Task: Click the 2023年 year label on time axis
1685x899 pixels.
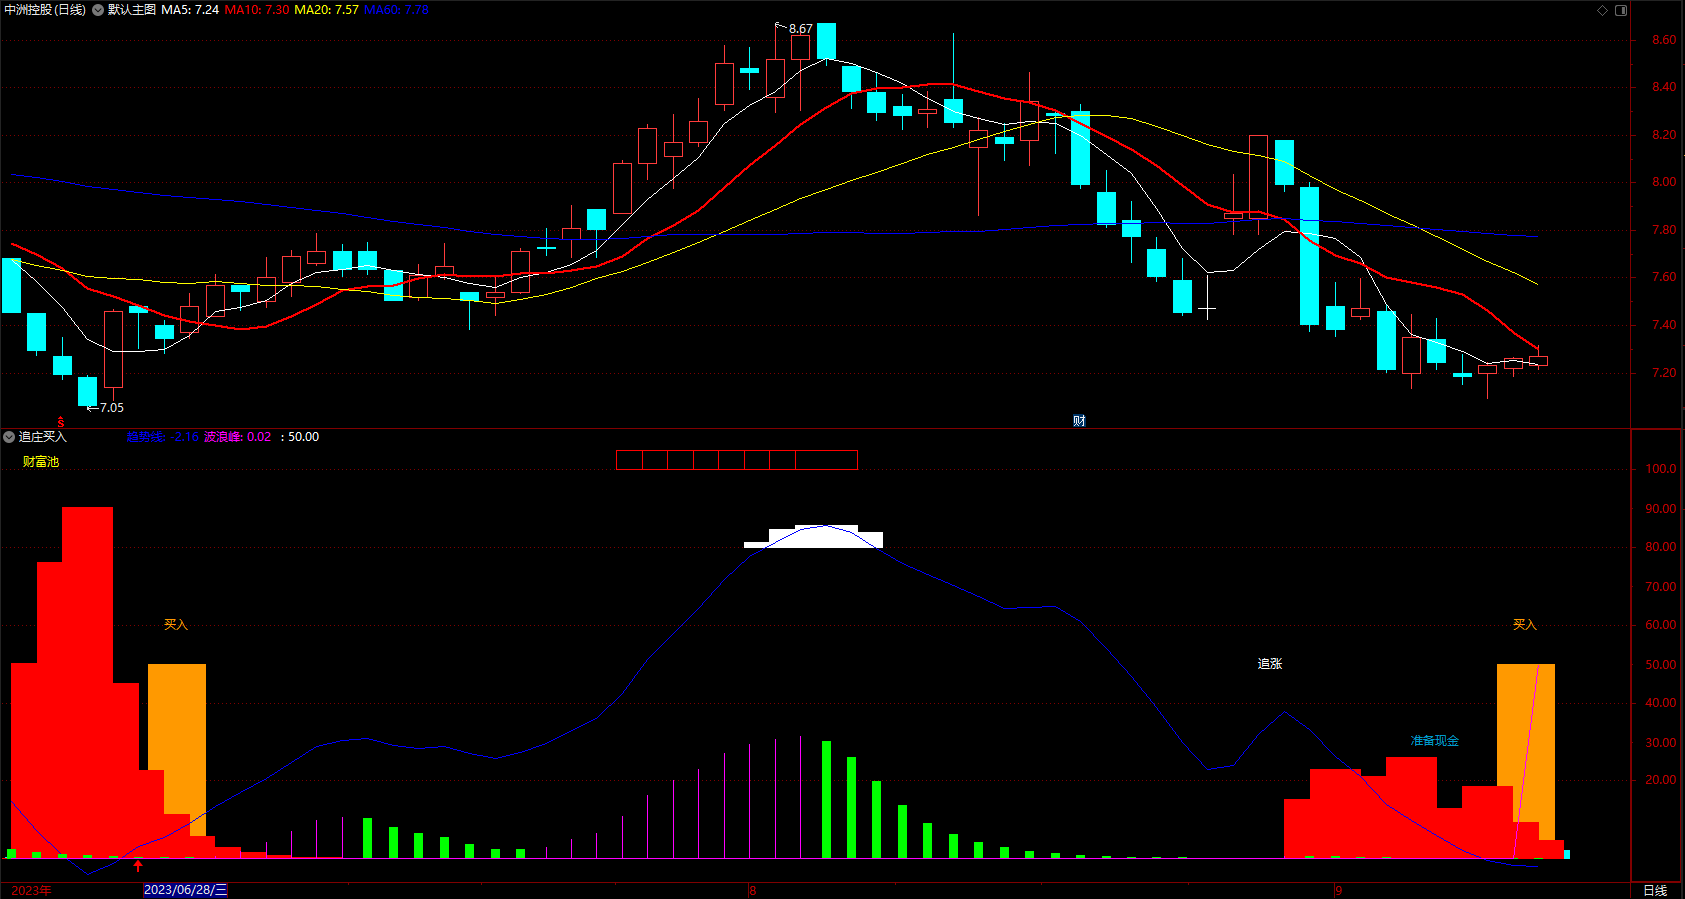Action: [x=32, y=890]
